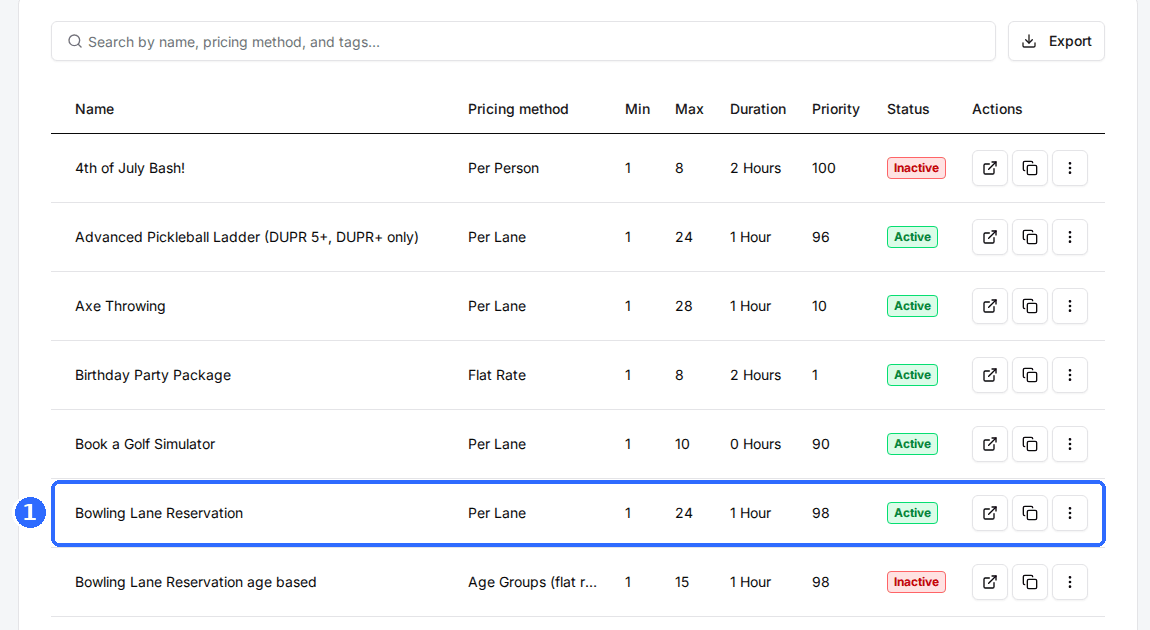Open more options for Book a Golf Simulator
This screenshot has height=630, width=1150.
1069,444
